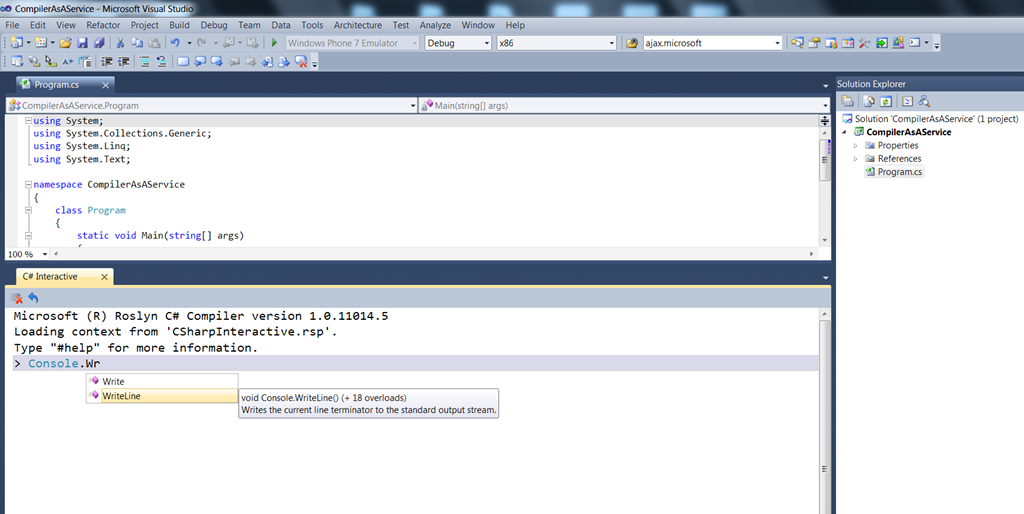This screenshot has width=1024, height=514.
Task: Click the C# Interactive vertical scrollbar
Action: point(825,411)
